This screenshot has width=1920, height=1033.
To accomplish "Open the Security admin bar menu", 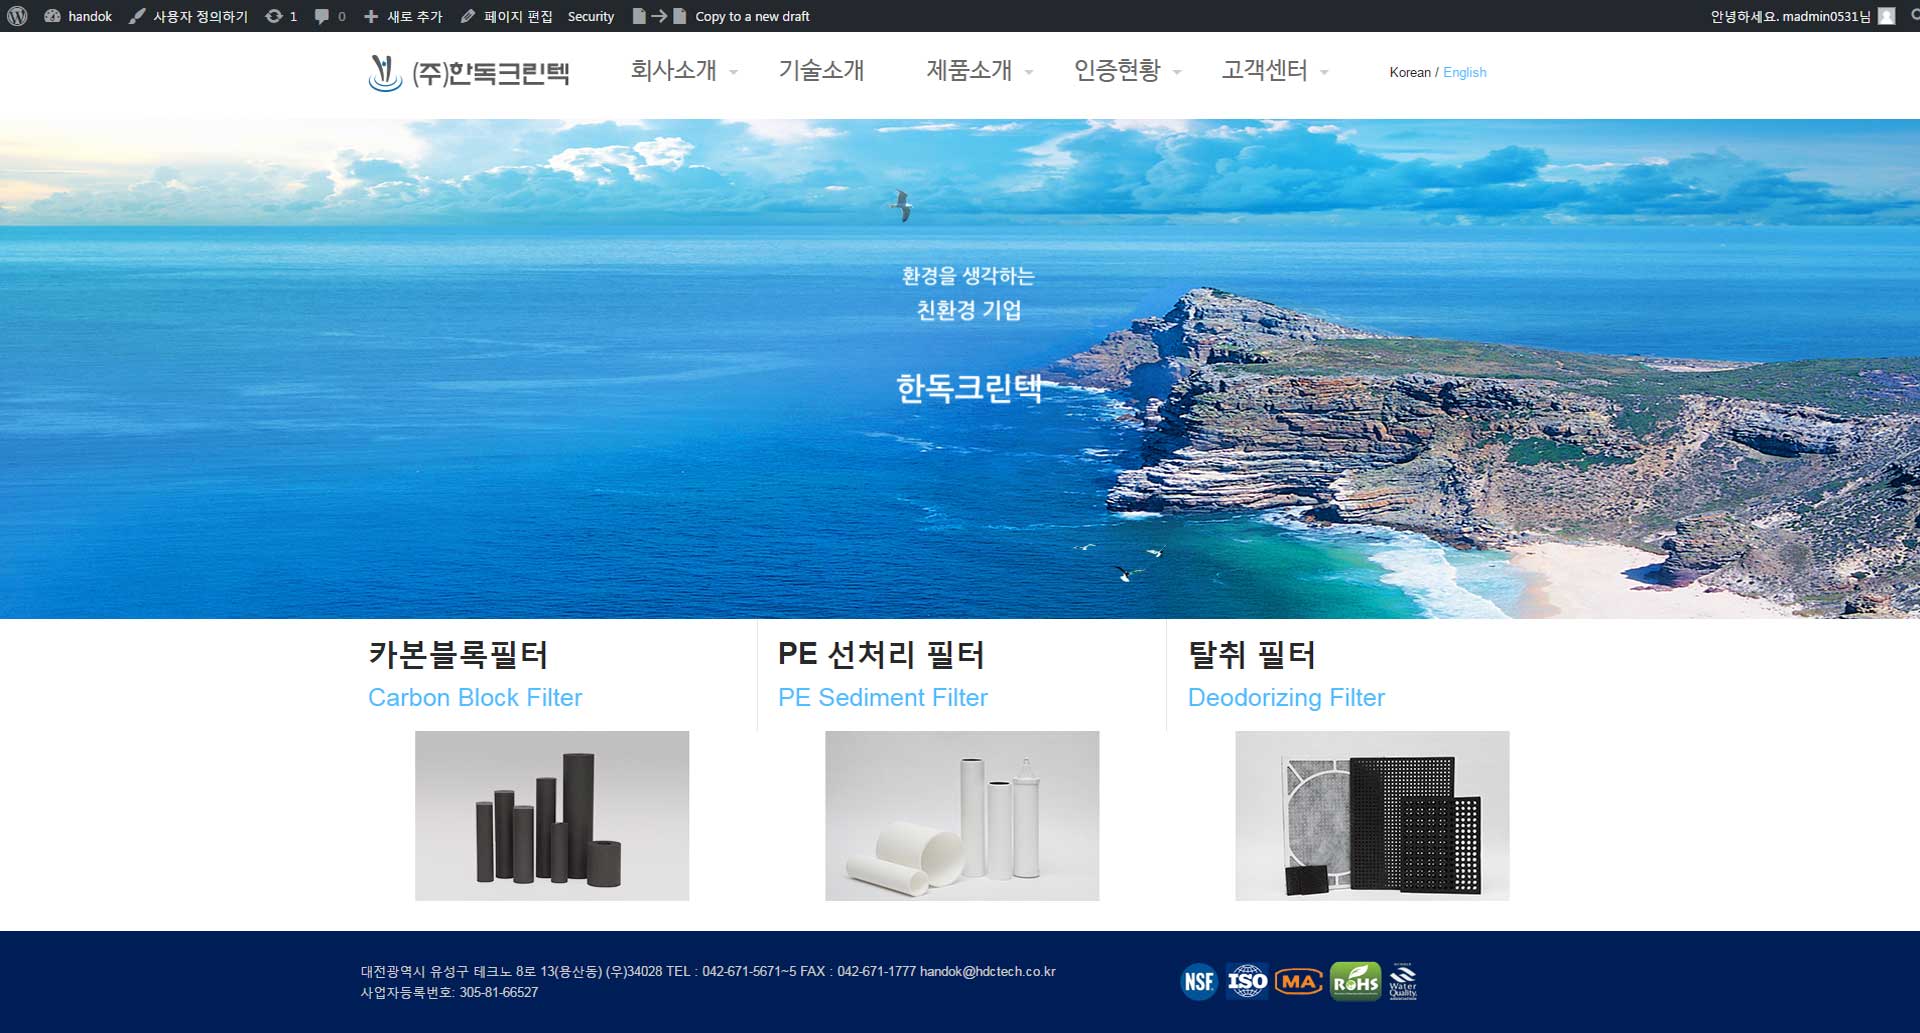I will click(591, 16).
